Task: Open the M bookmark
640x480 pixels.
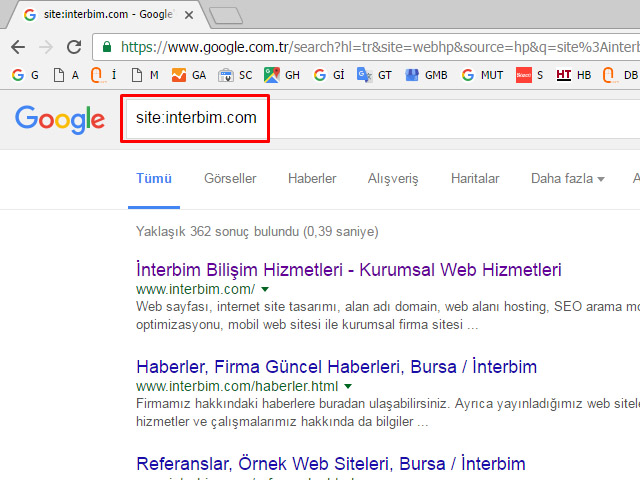Action: point(145,75)
